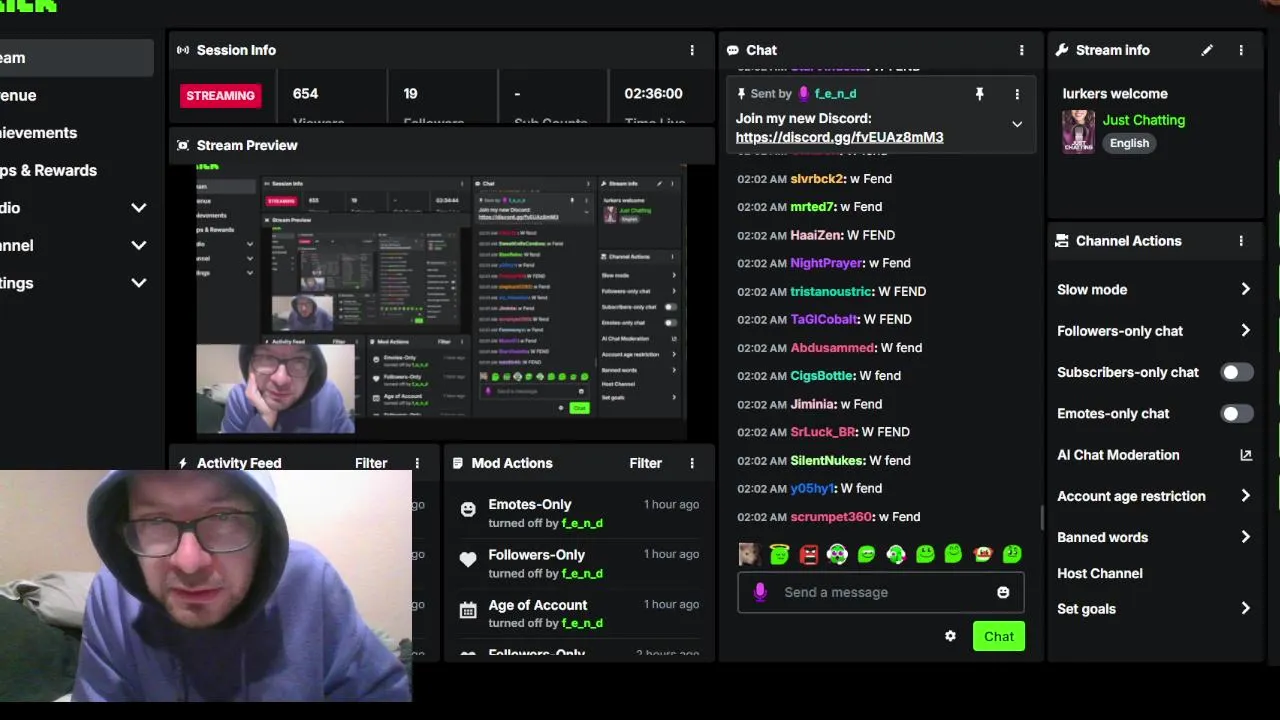Screen dimensions: 1280x720
Task: Click chat username tristanoustric
Action: point(831,291)
